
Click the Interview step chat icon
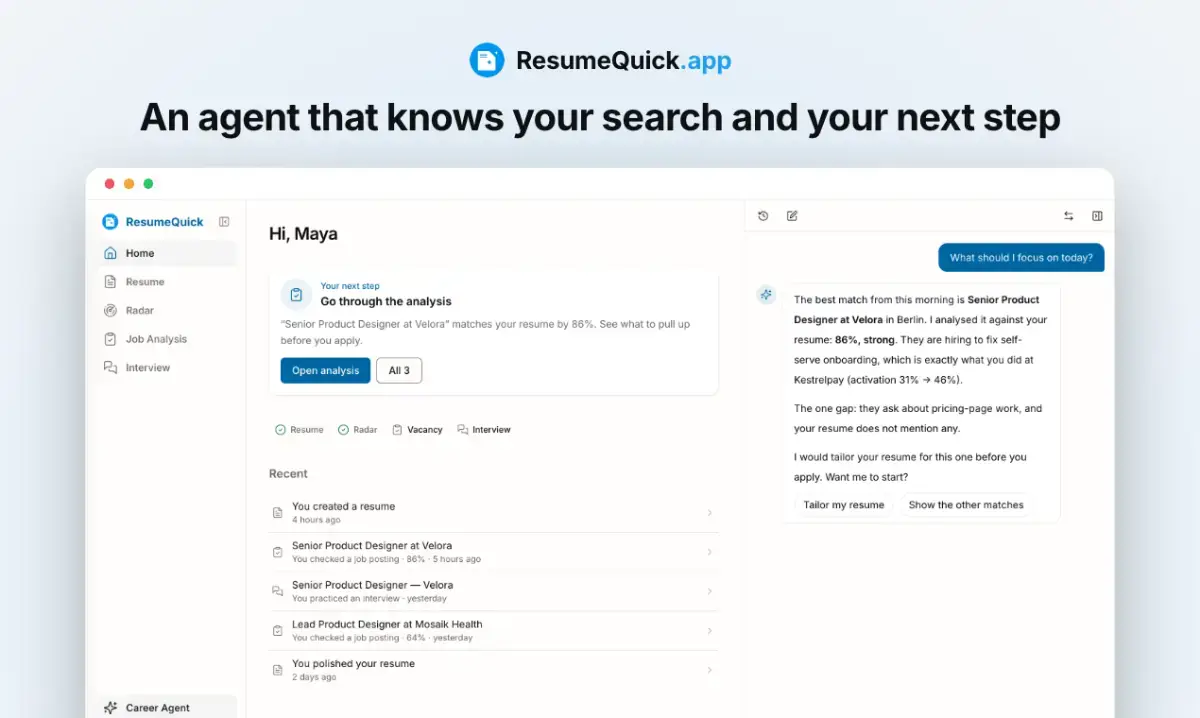pos(462,430)
